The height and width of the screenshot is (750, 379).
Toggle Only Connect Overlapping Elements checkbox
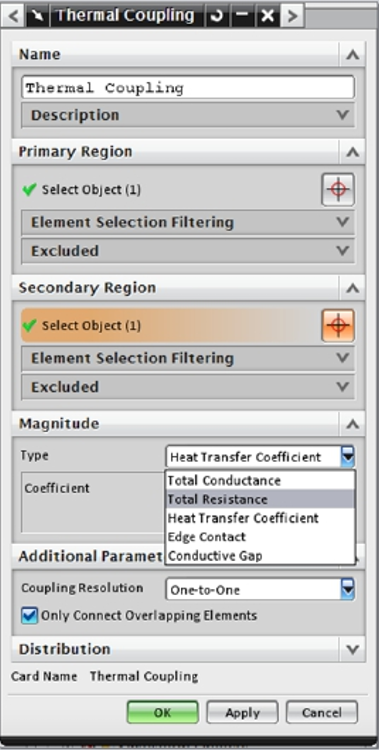click(29, 616)
